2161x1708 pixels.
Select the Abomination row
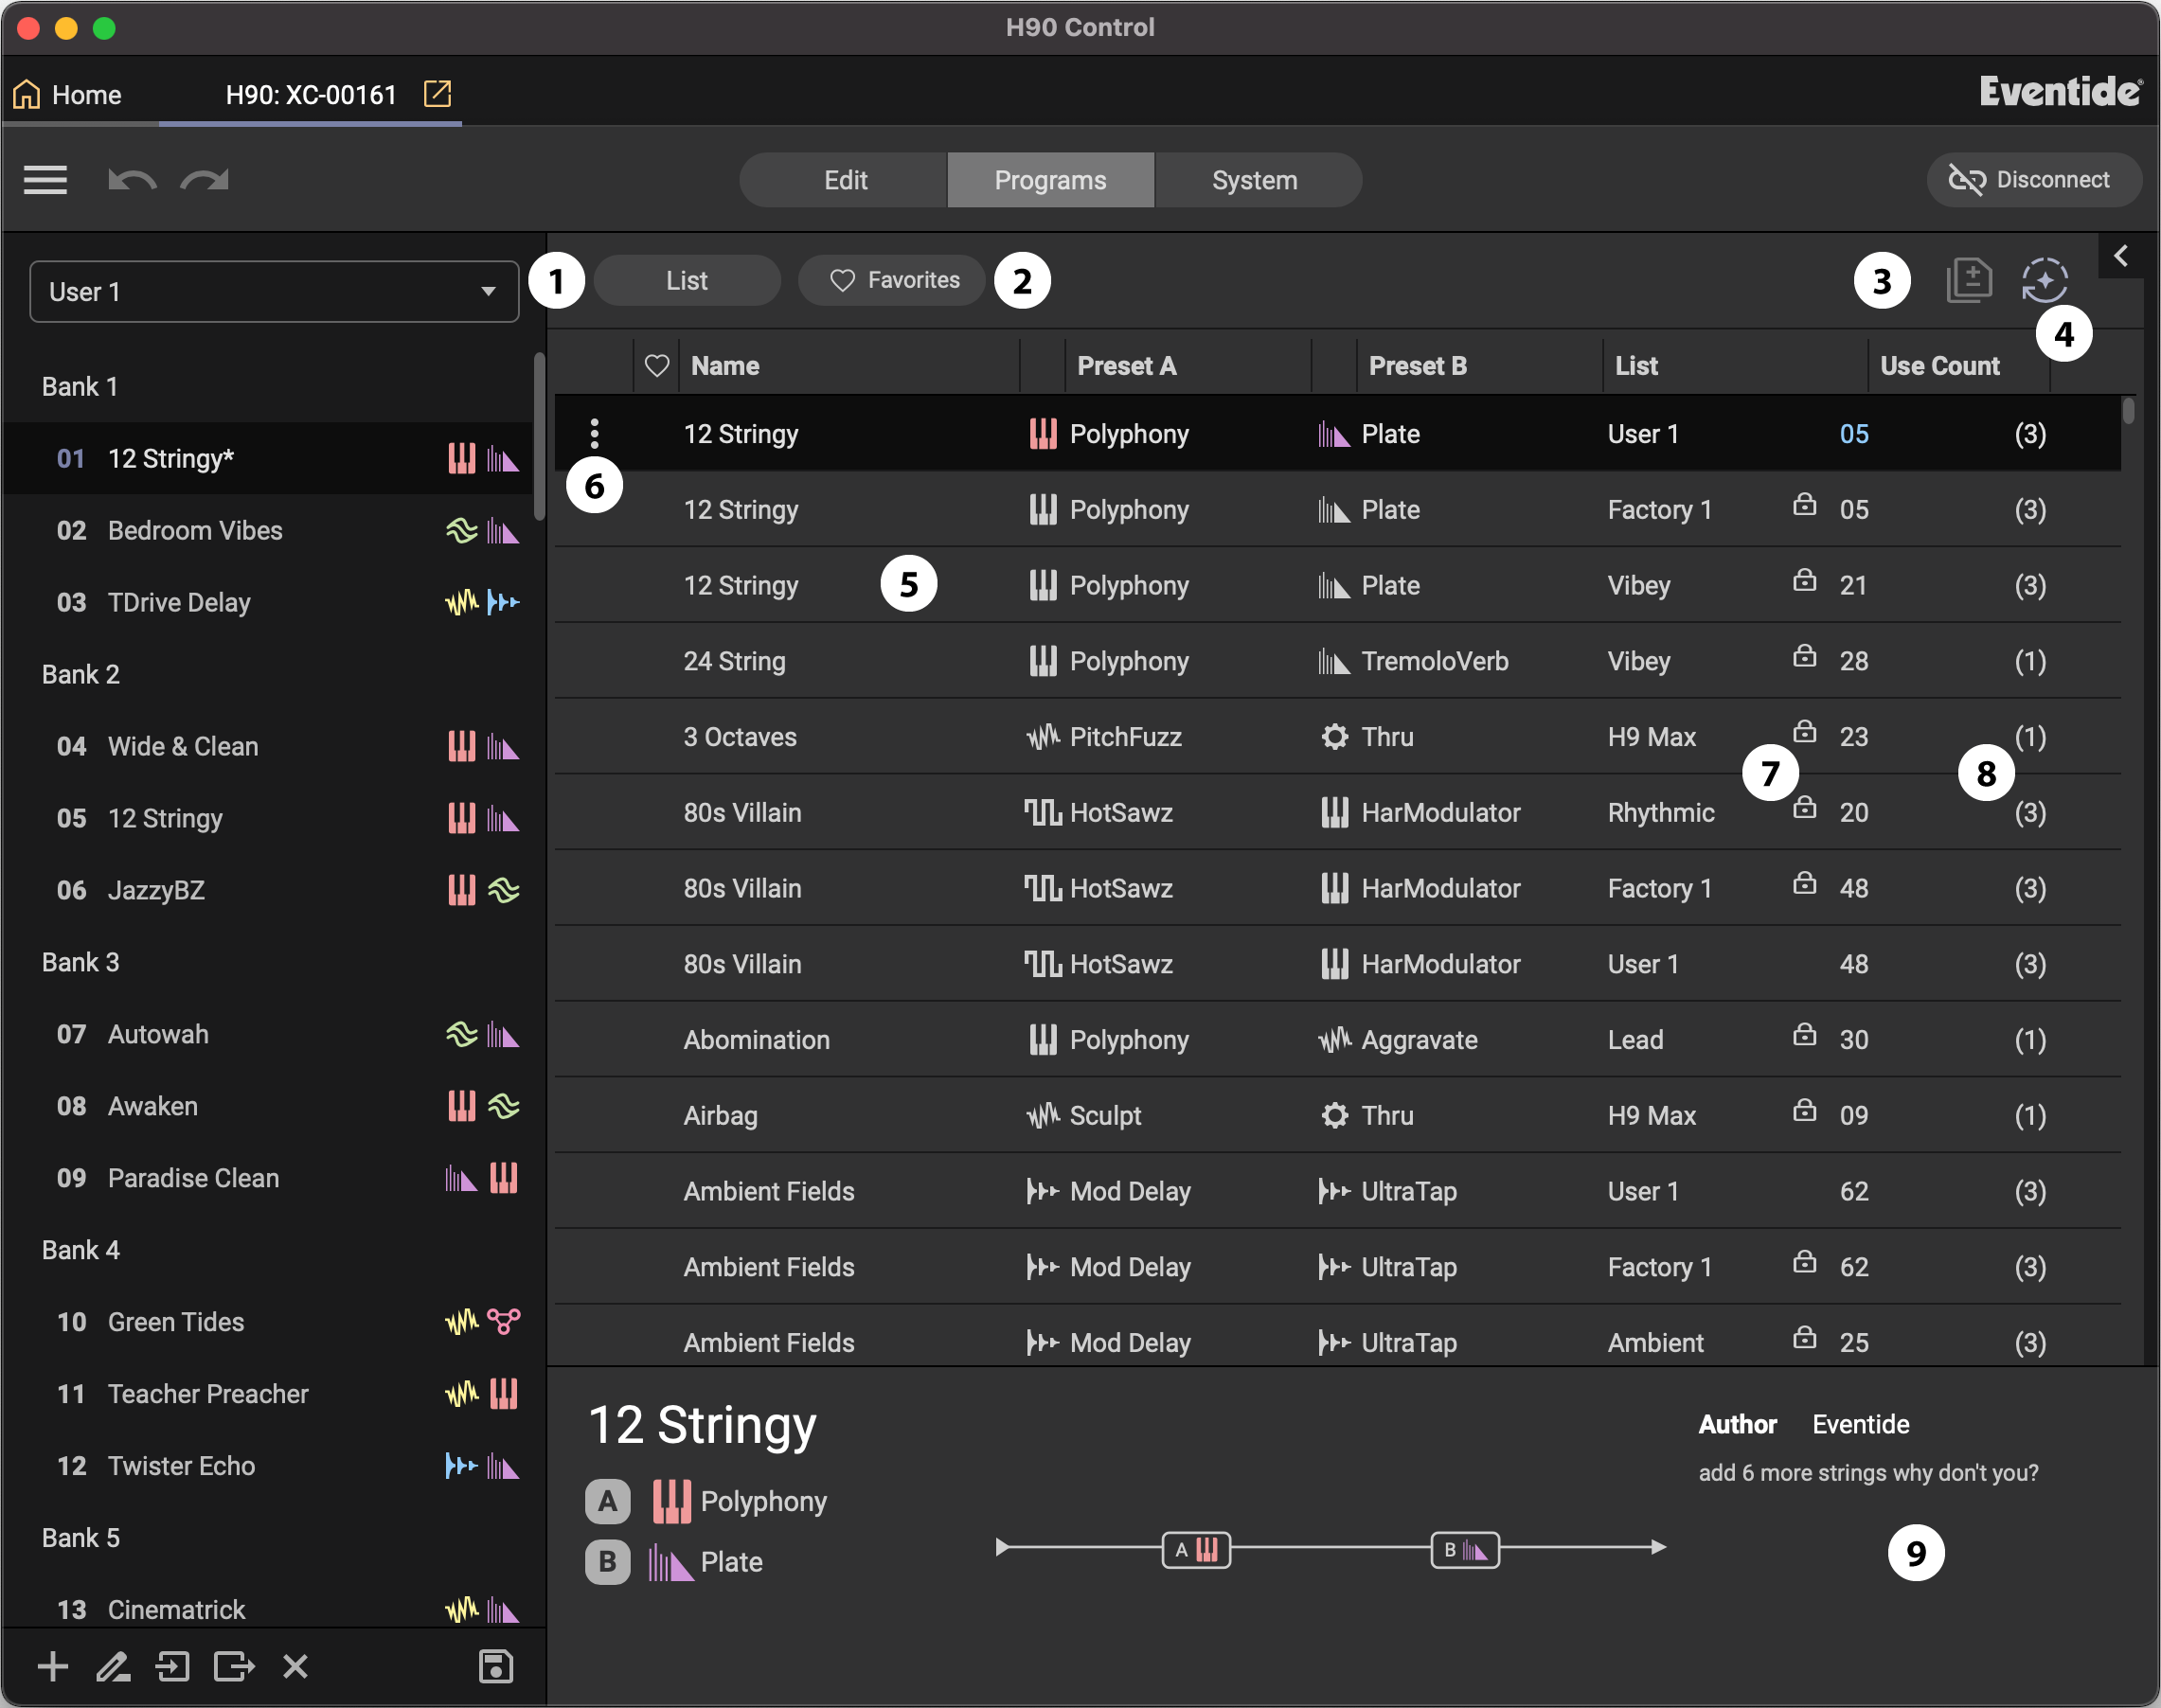coord(1338,1040)
